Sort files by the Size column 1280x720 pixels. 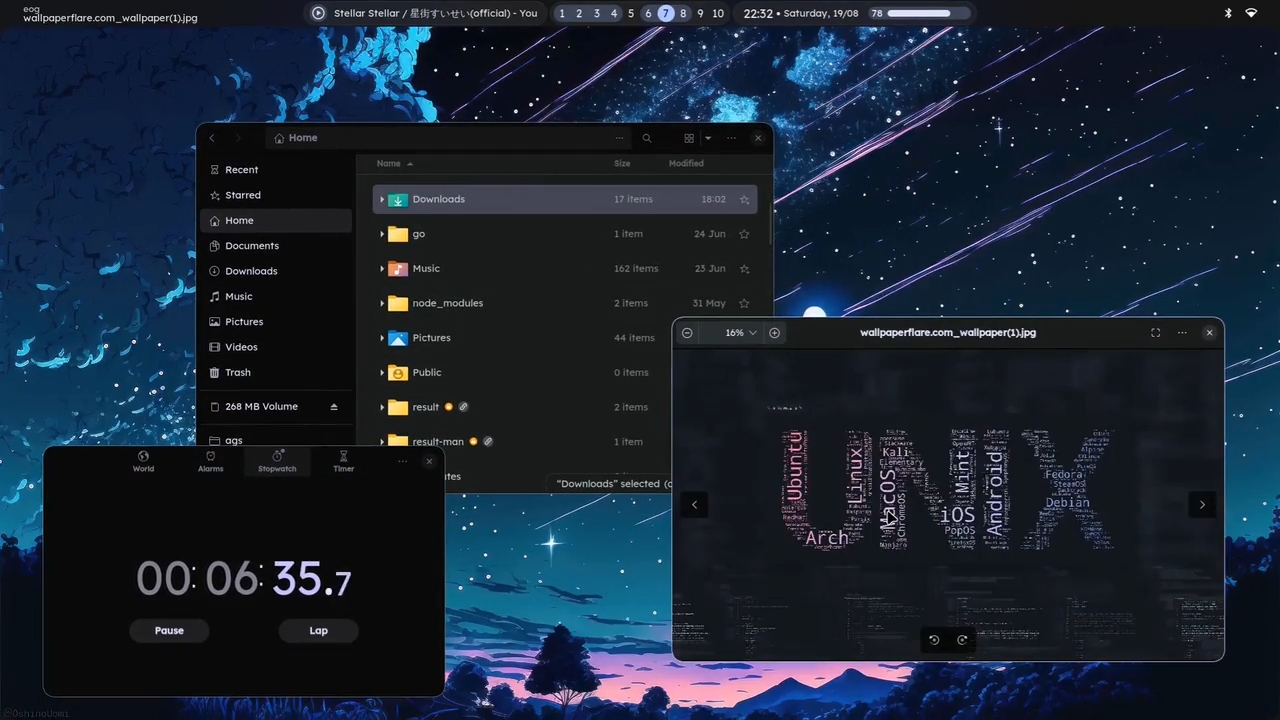pyautogui.click(x=622, y=163)
